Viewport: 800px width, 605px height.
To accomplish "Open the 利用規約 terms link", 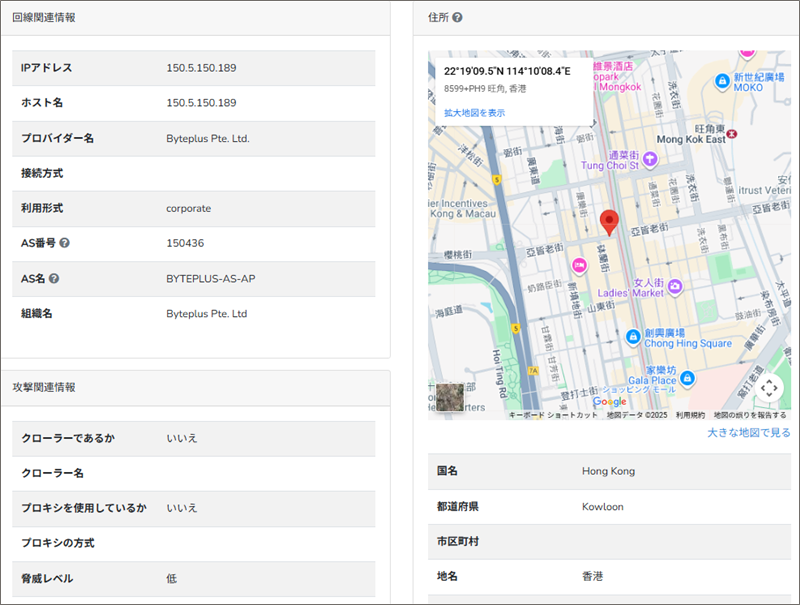I will 690,415.
